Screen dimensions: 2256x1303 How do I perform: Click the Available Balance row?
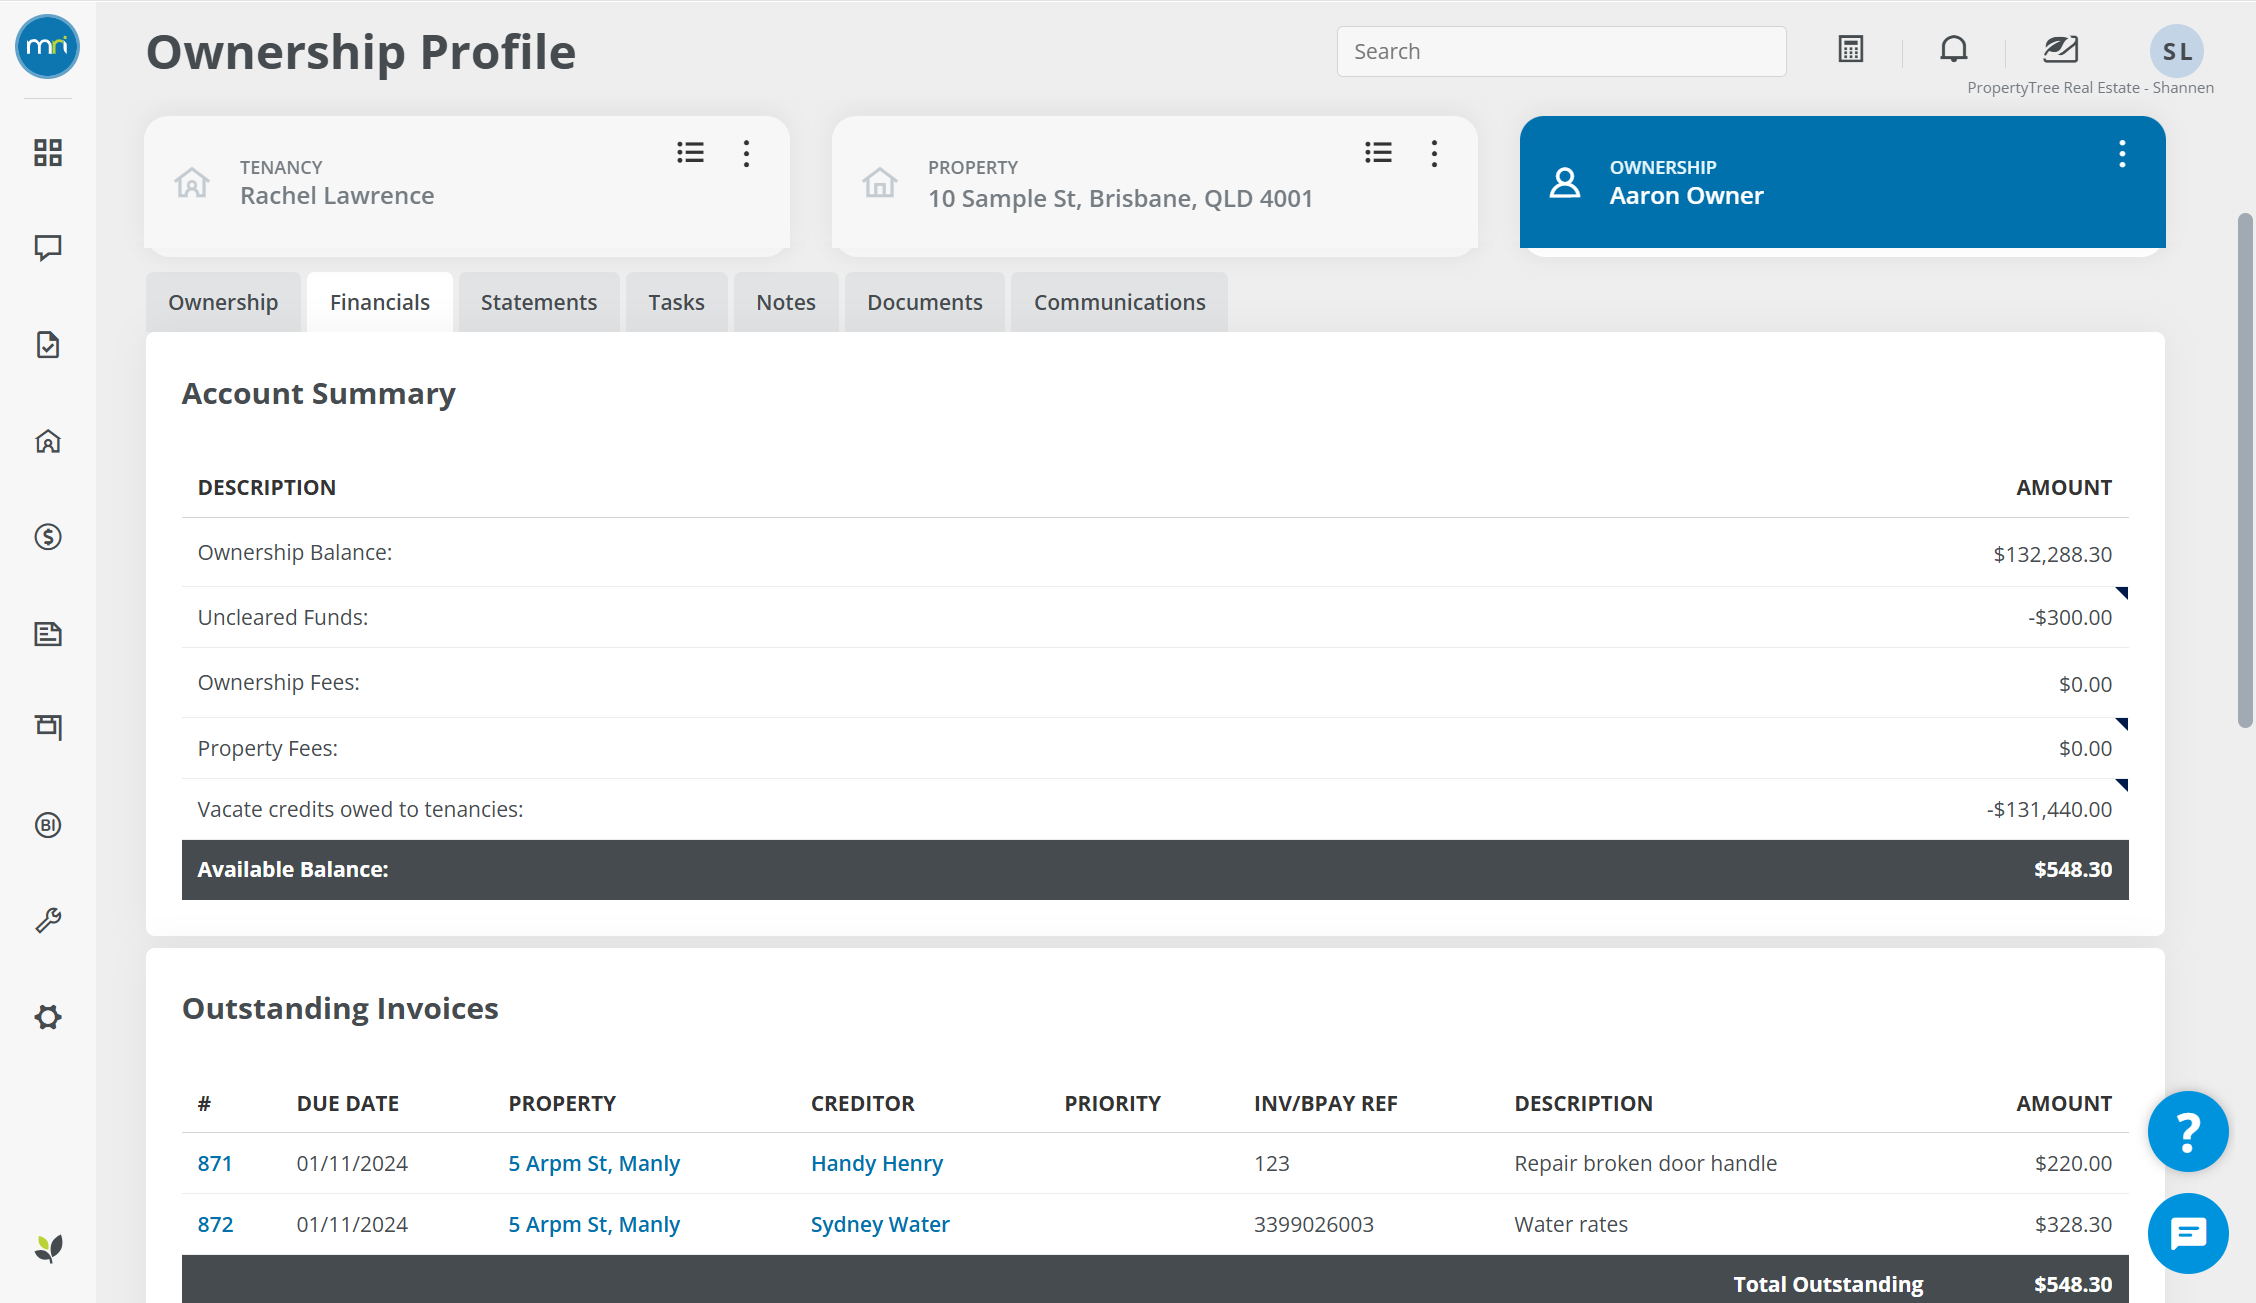1155,869
